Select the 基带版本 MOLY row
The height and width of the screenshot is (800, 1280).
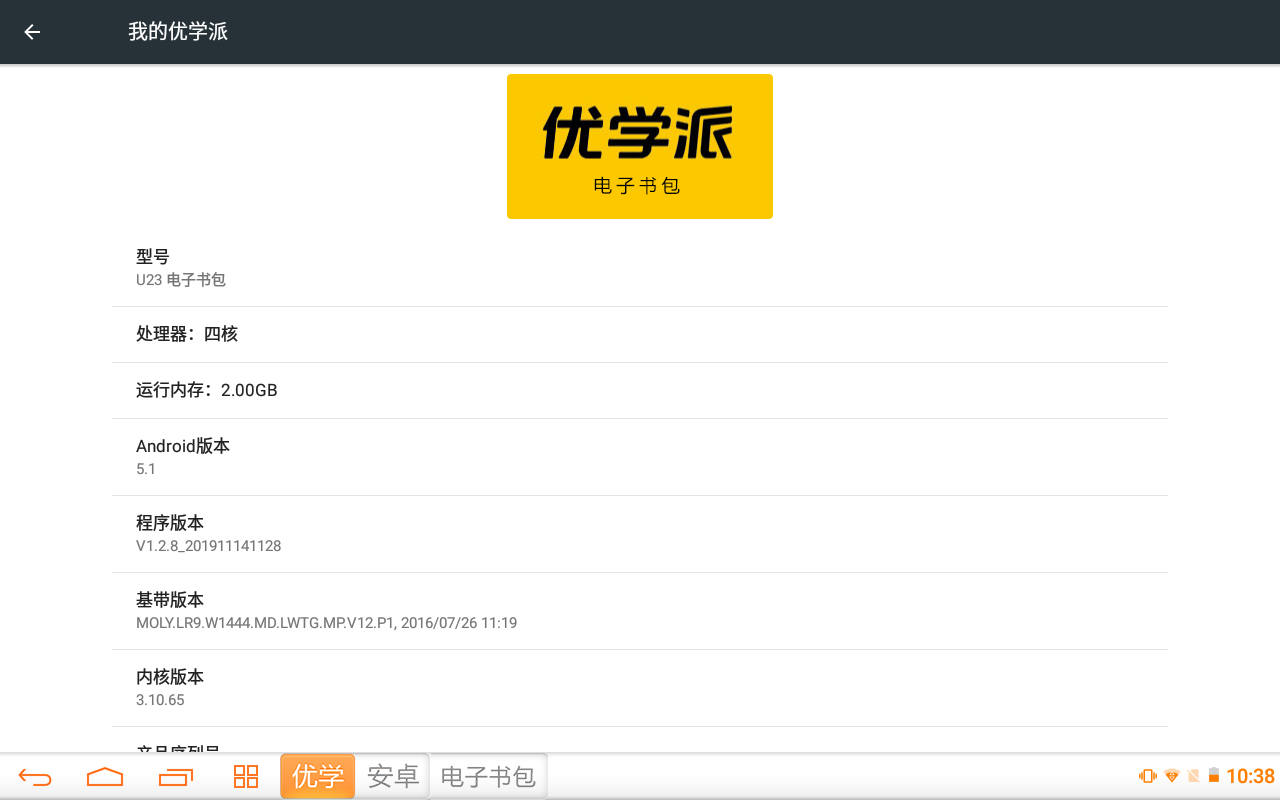point(640,611)
